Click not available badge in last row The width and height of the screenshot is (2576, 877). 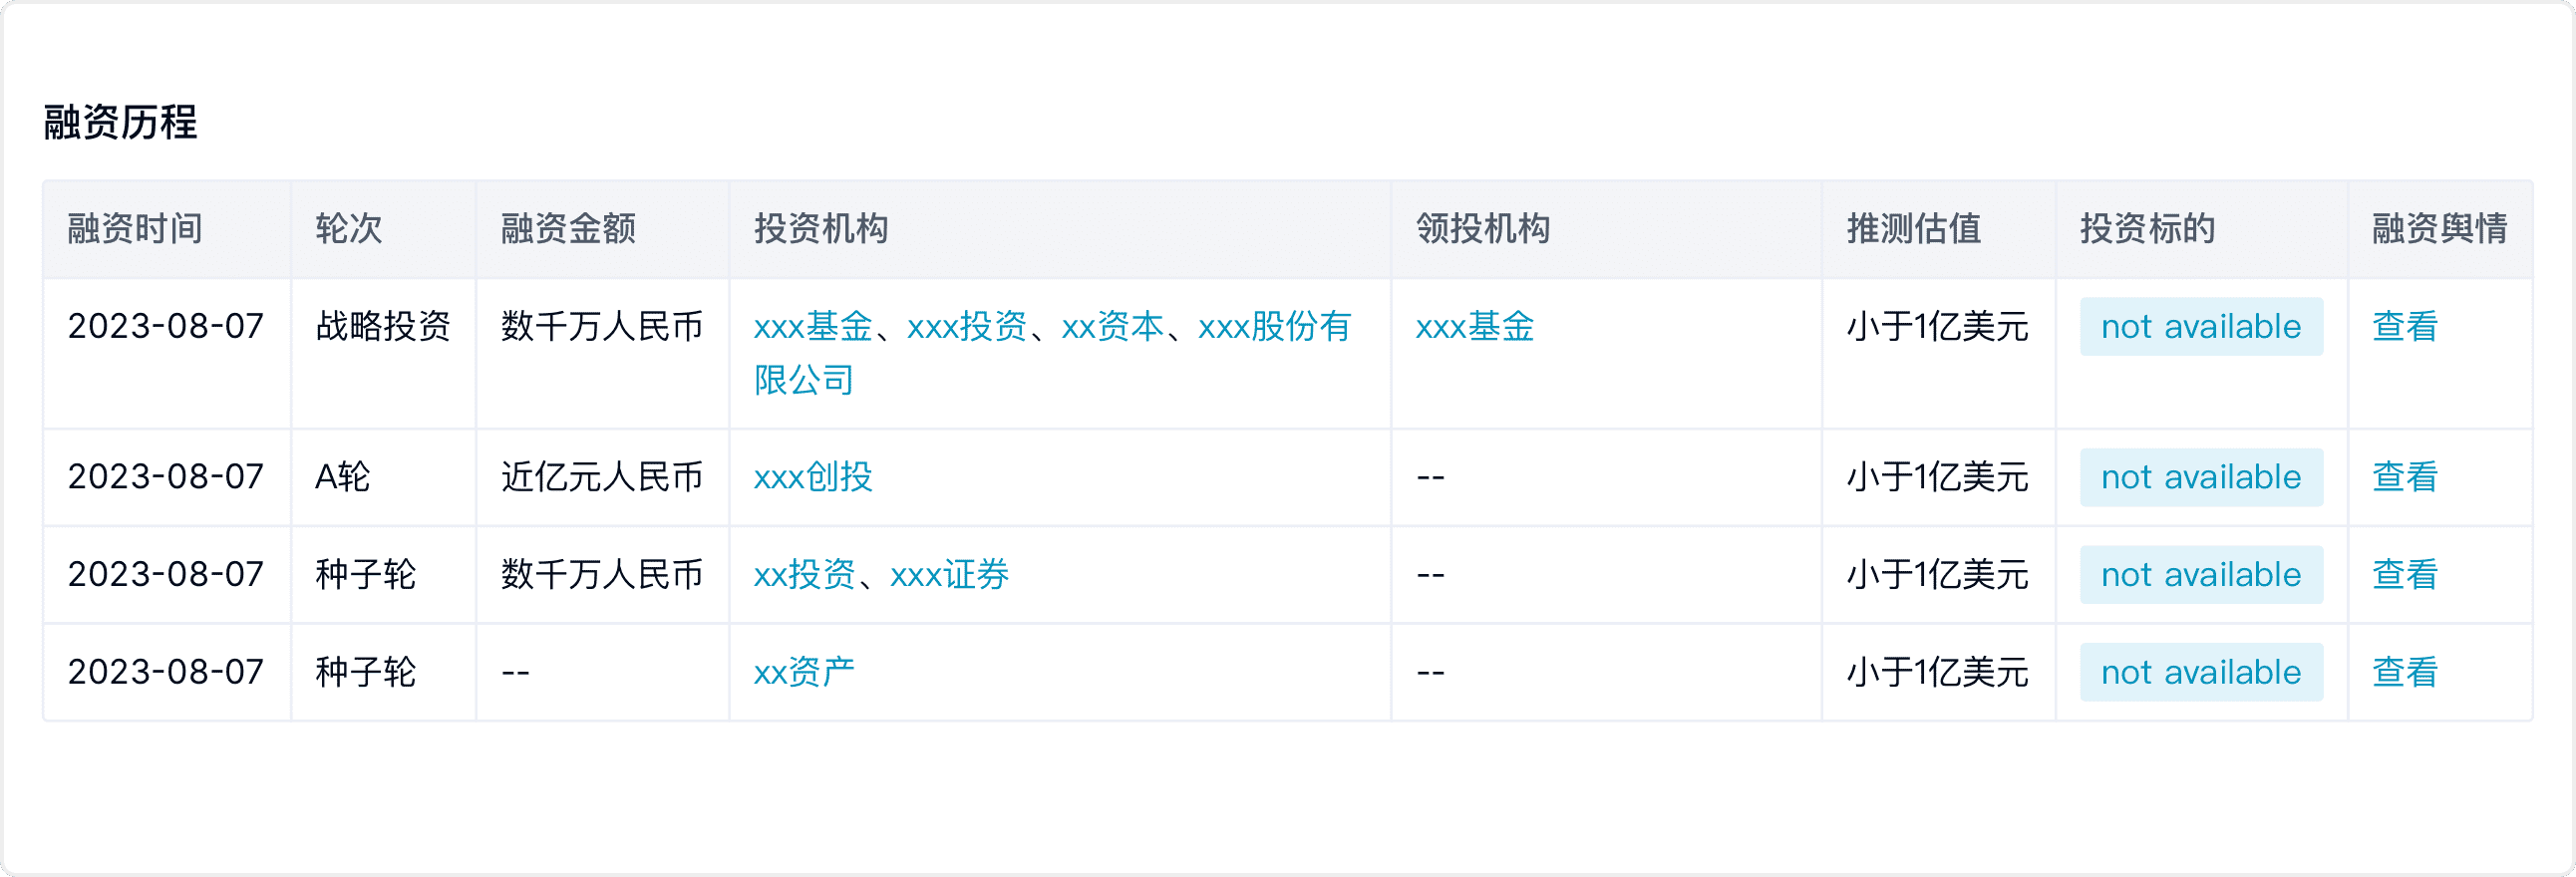tap(2200, 671)
